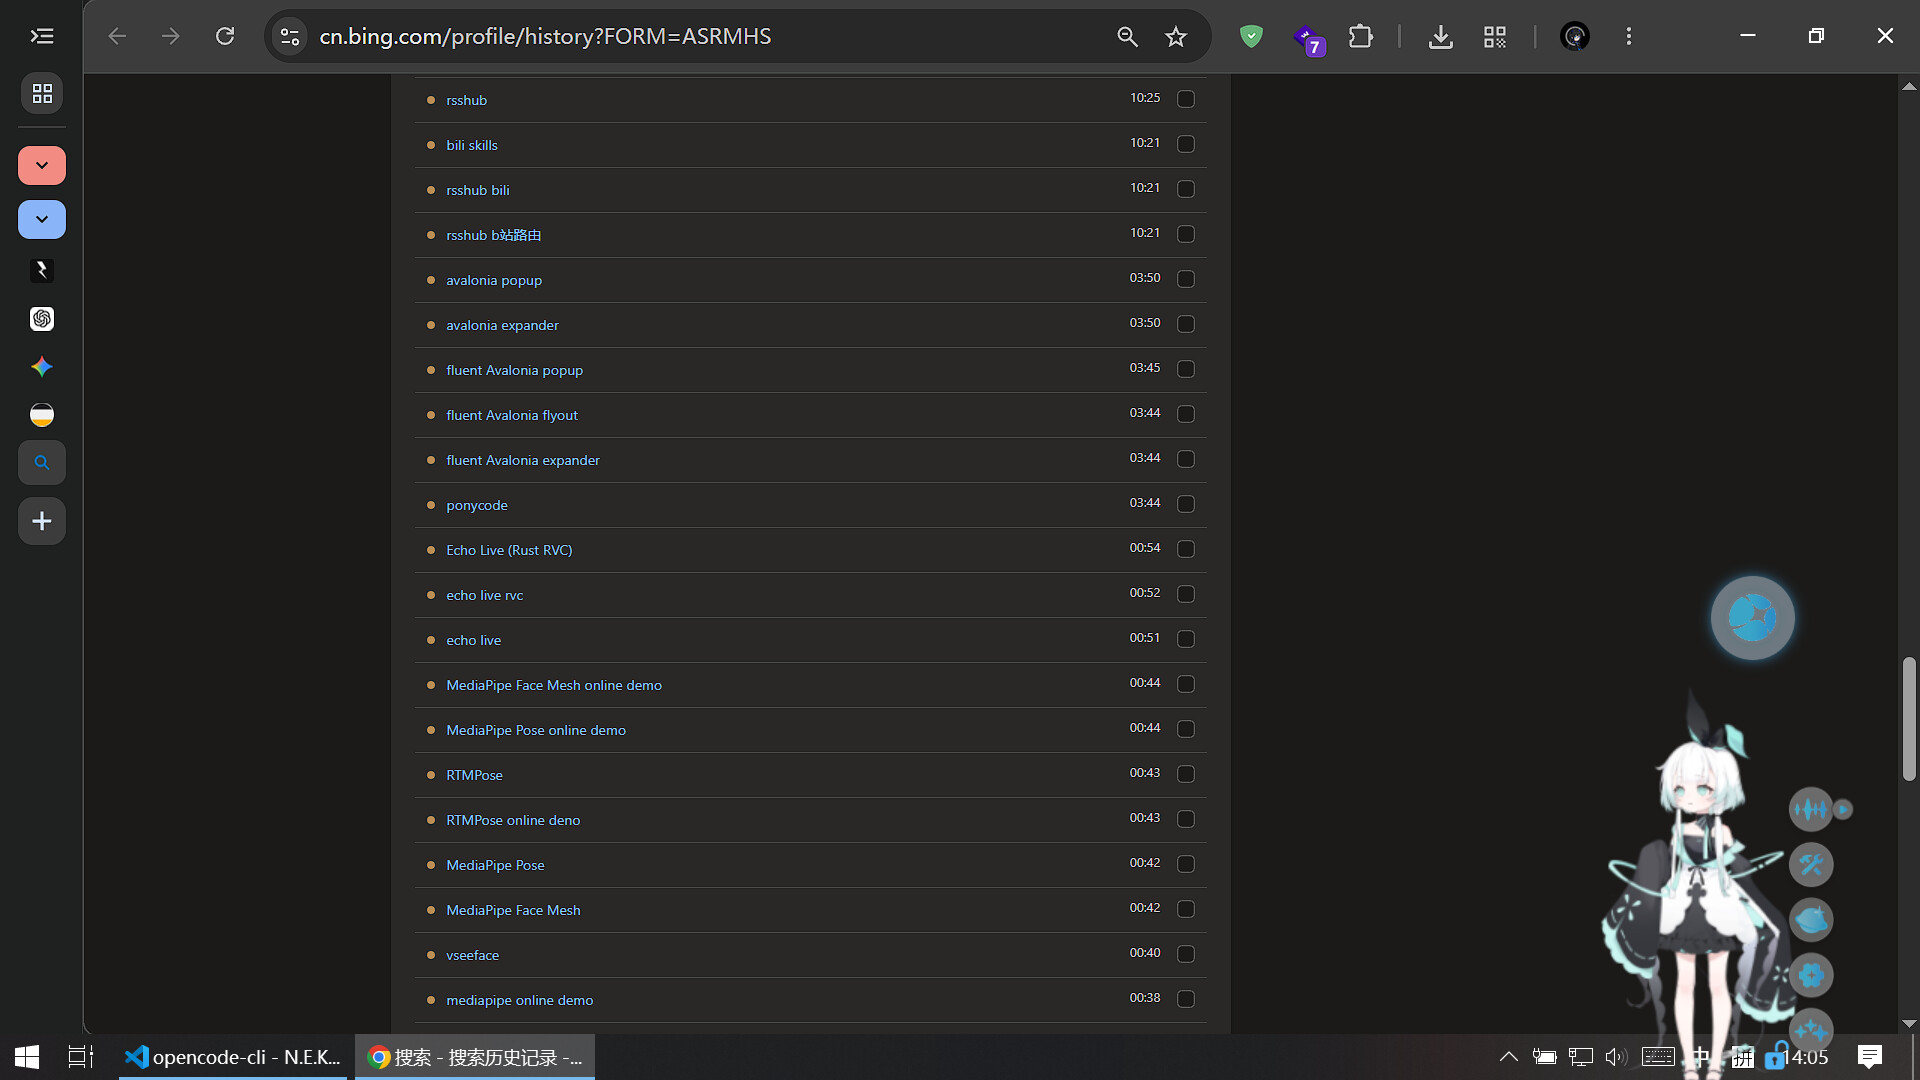Open Echo Live (Rust RVC) search
Image resolution: width=1920 pixels, height=1080 pixels.
(509, 550)
